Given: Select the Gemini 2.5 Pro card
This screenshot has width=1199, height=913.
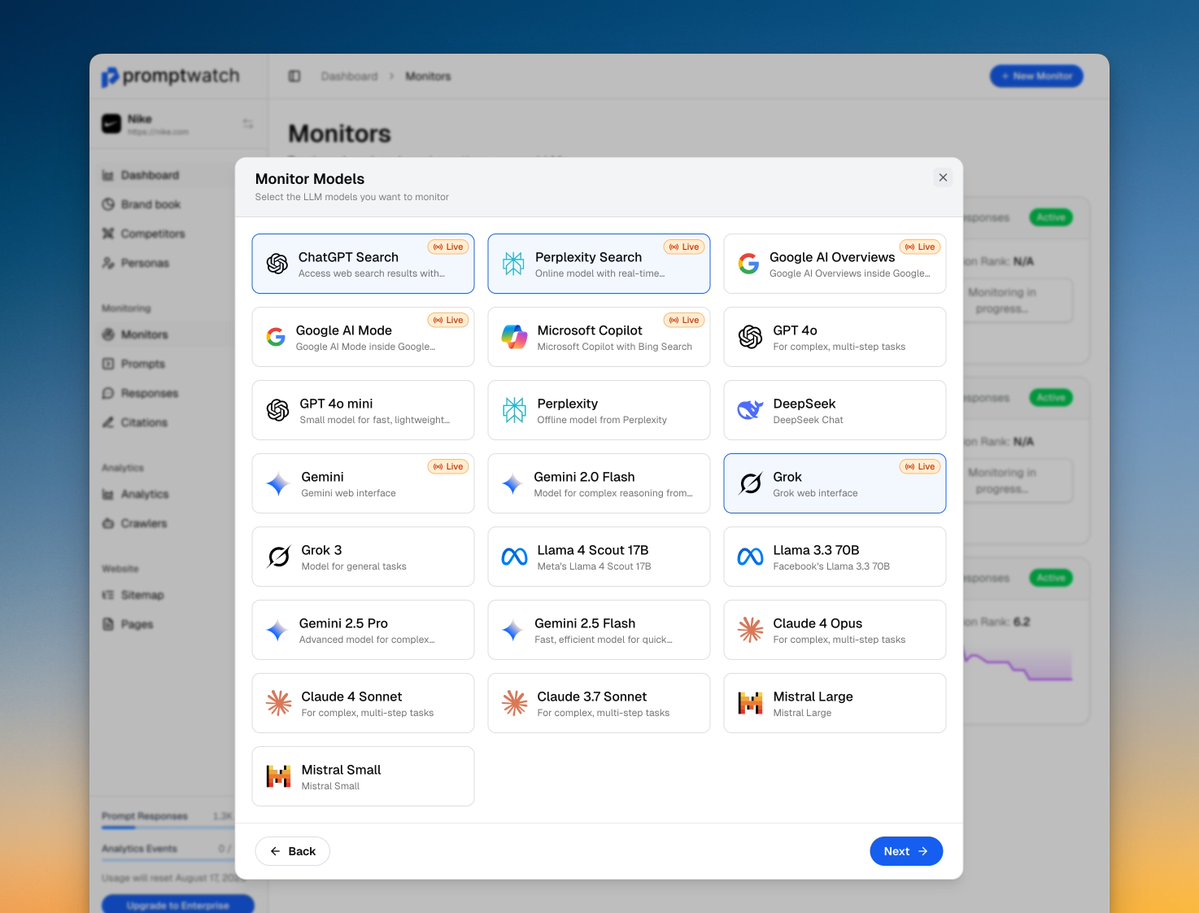Looking at the screenshot, I should tap(363, 629).
